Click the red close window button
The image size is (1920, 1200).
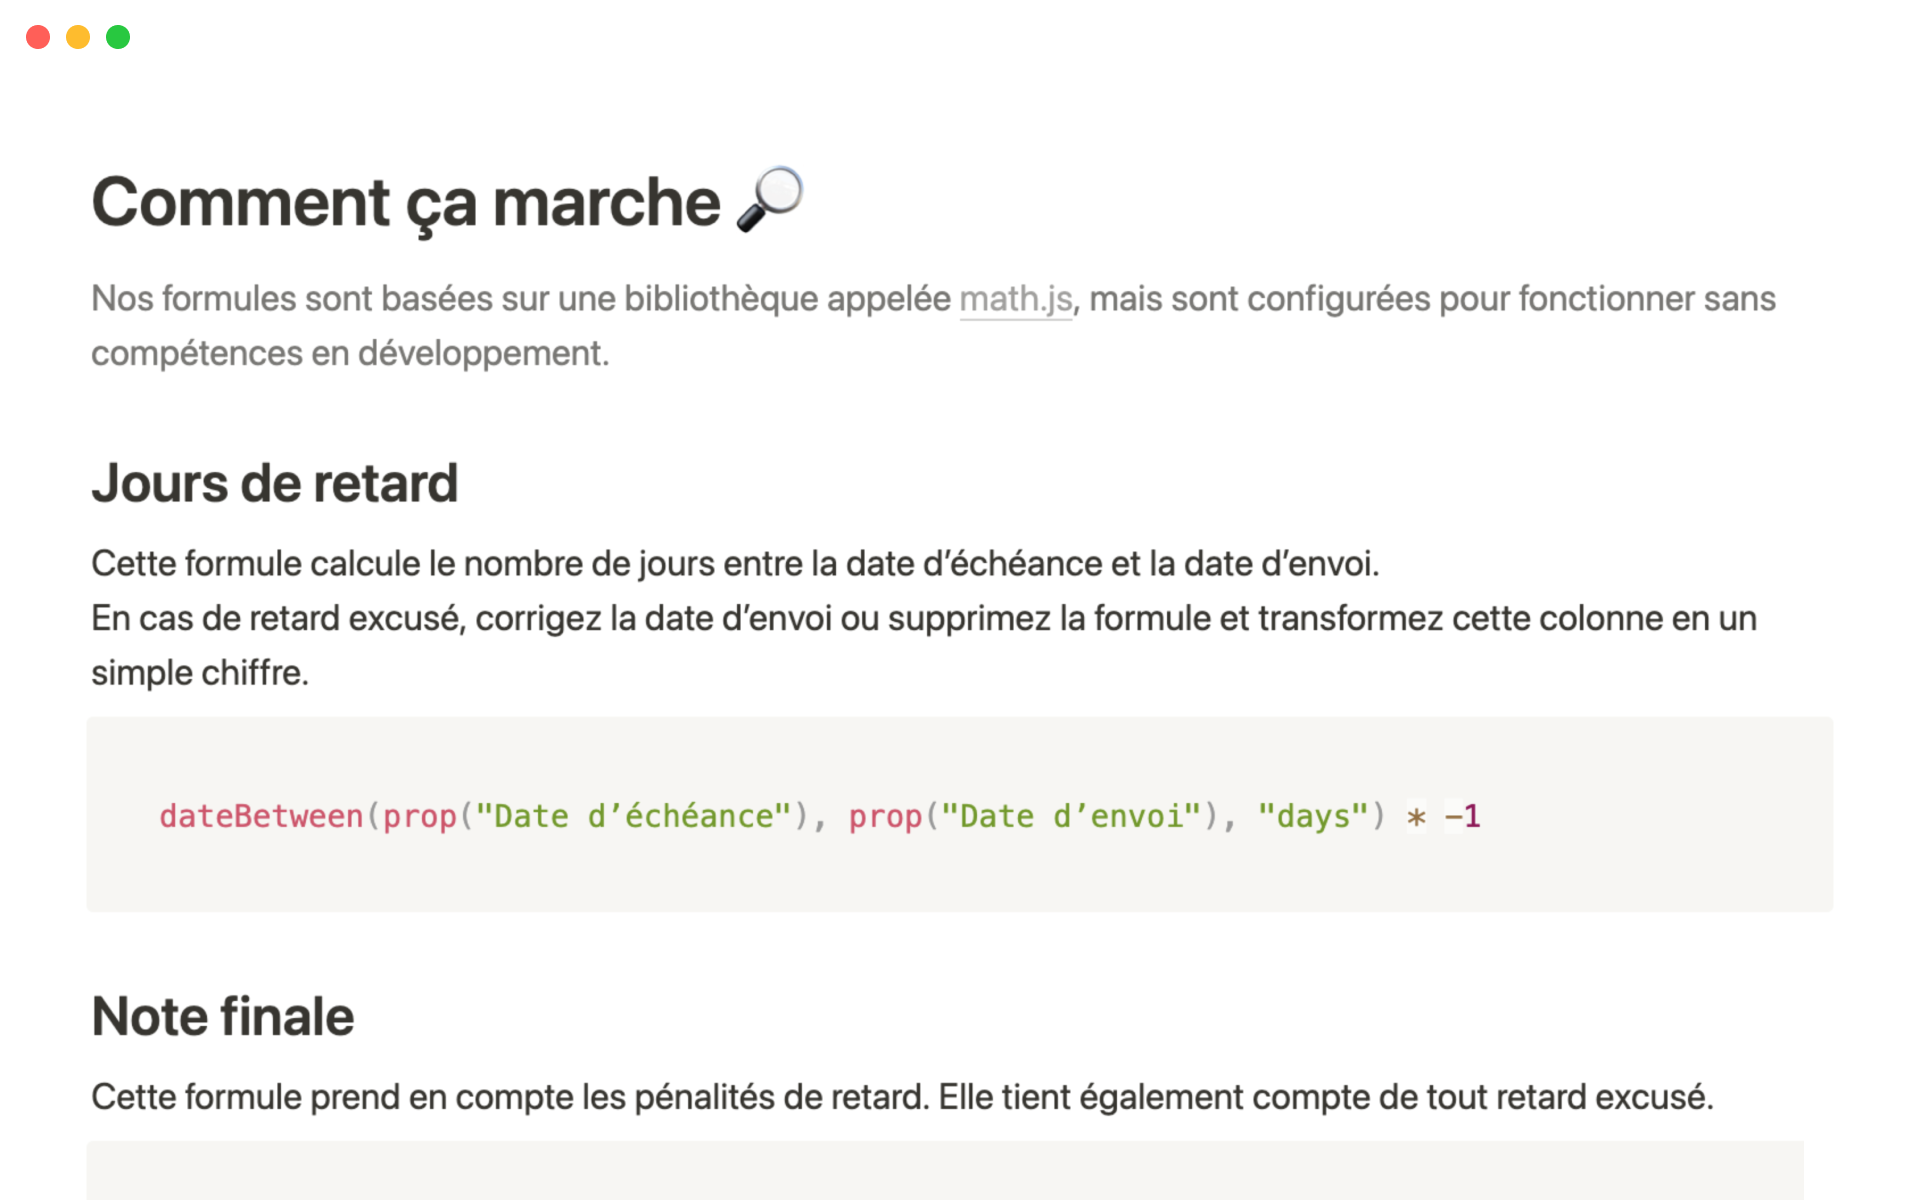[38, 37]
